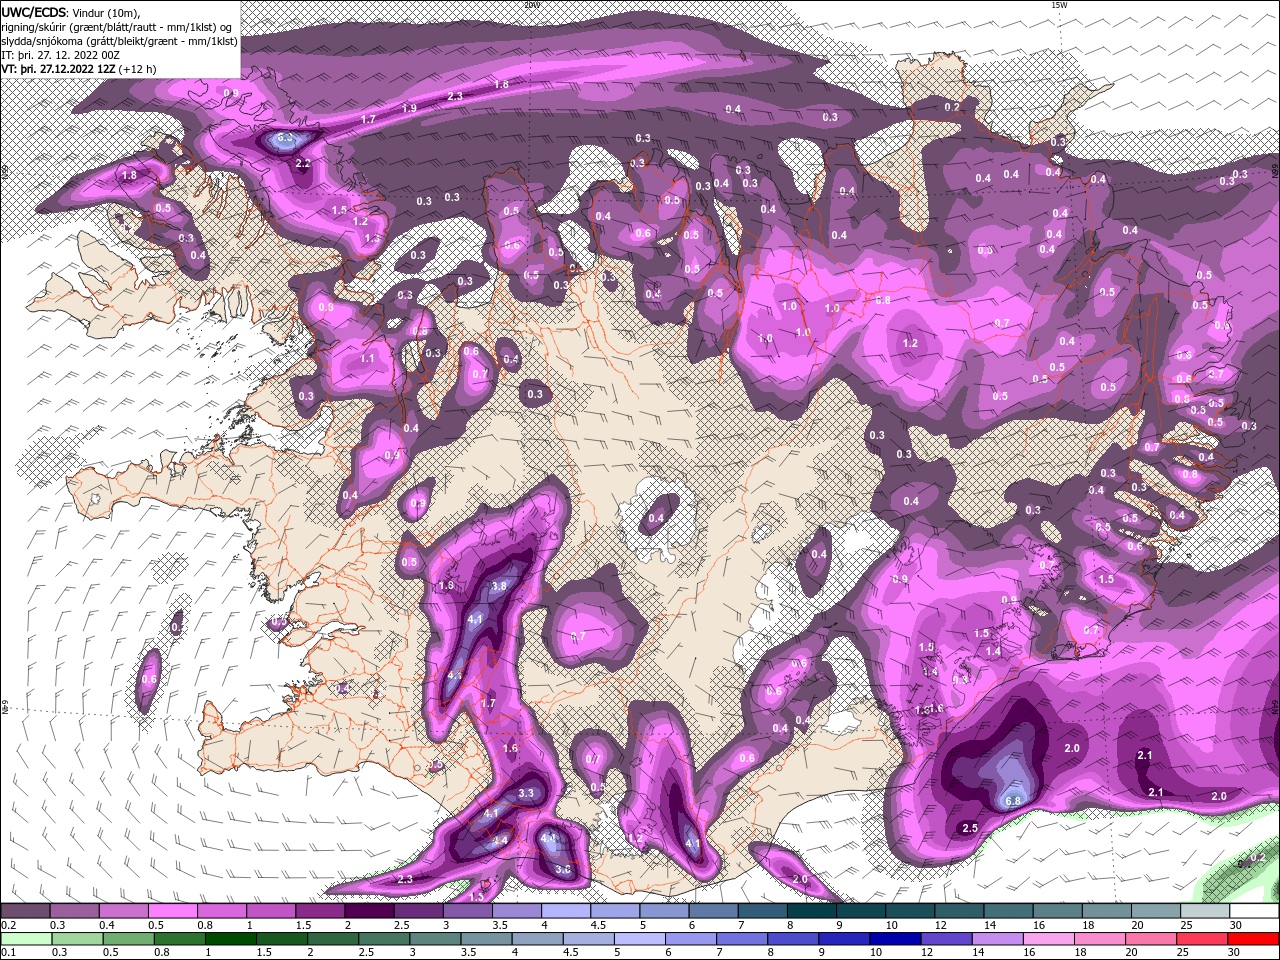
Task: Click the 0.2 label of the upper legend
Action: pos(9,924)
